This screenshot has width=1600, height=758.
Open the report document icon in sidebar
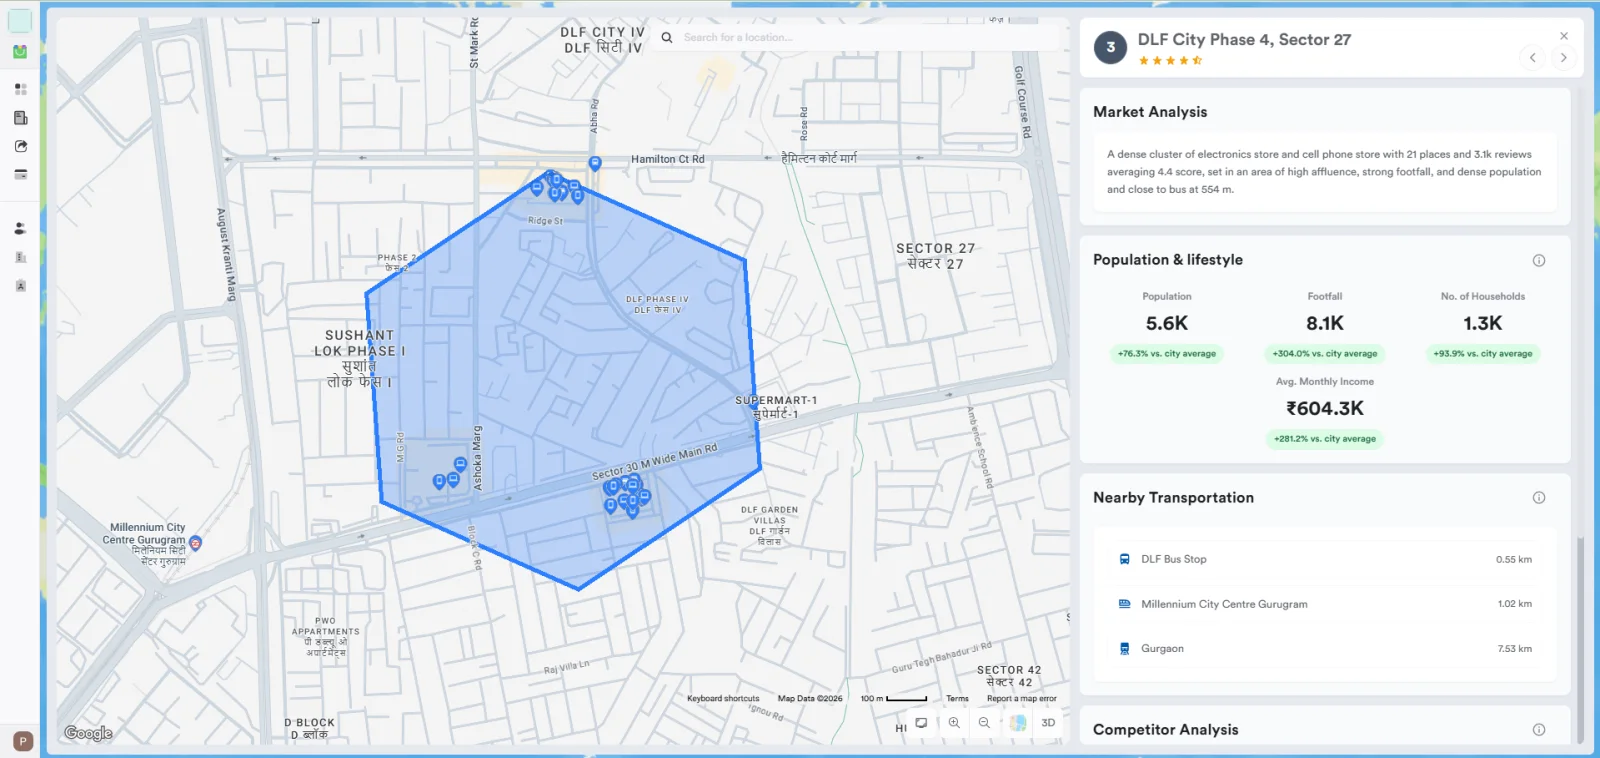(x=20, y=118)
